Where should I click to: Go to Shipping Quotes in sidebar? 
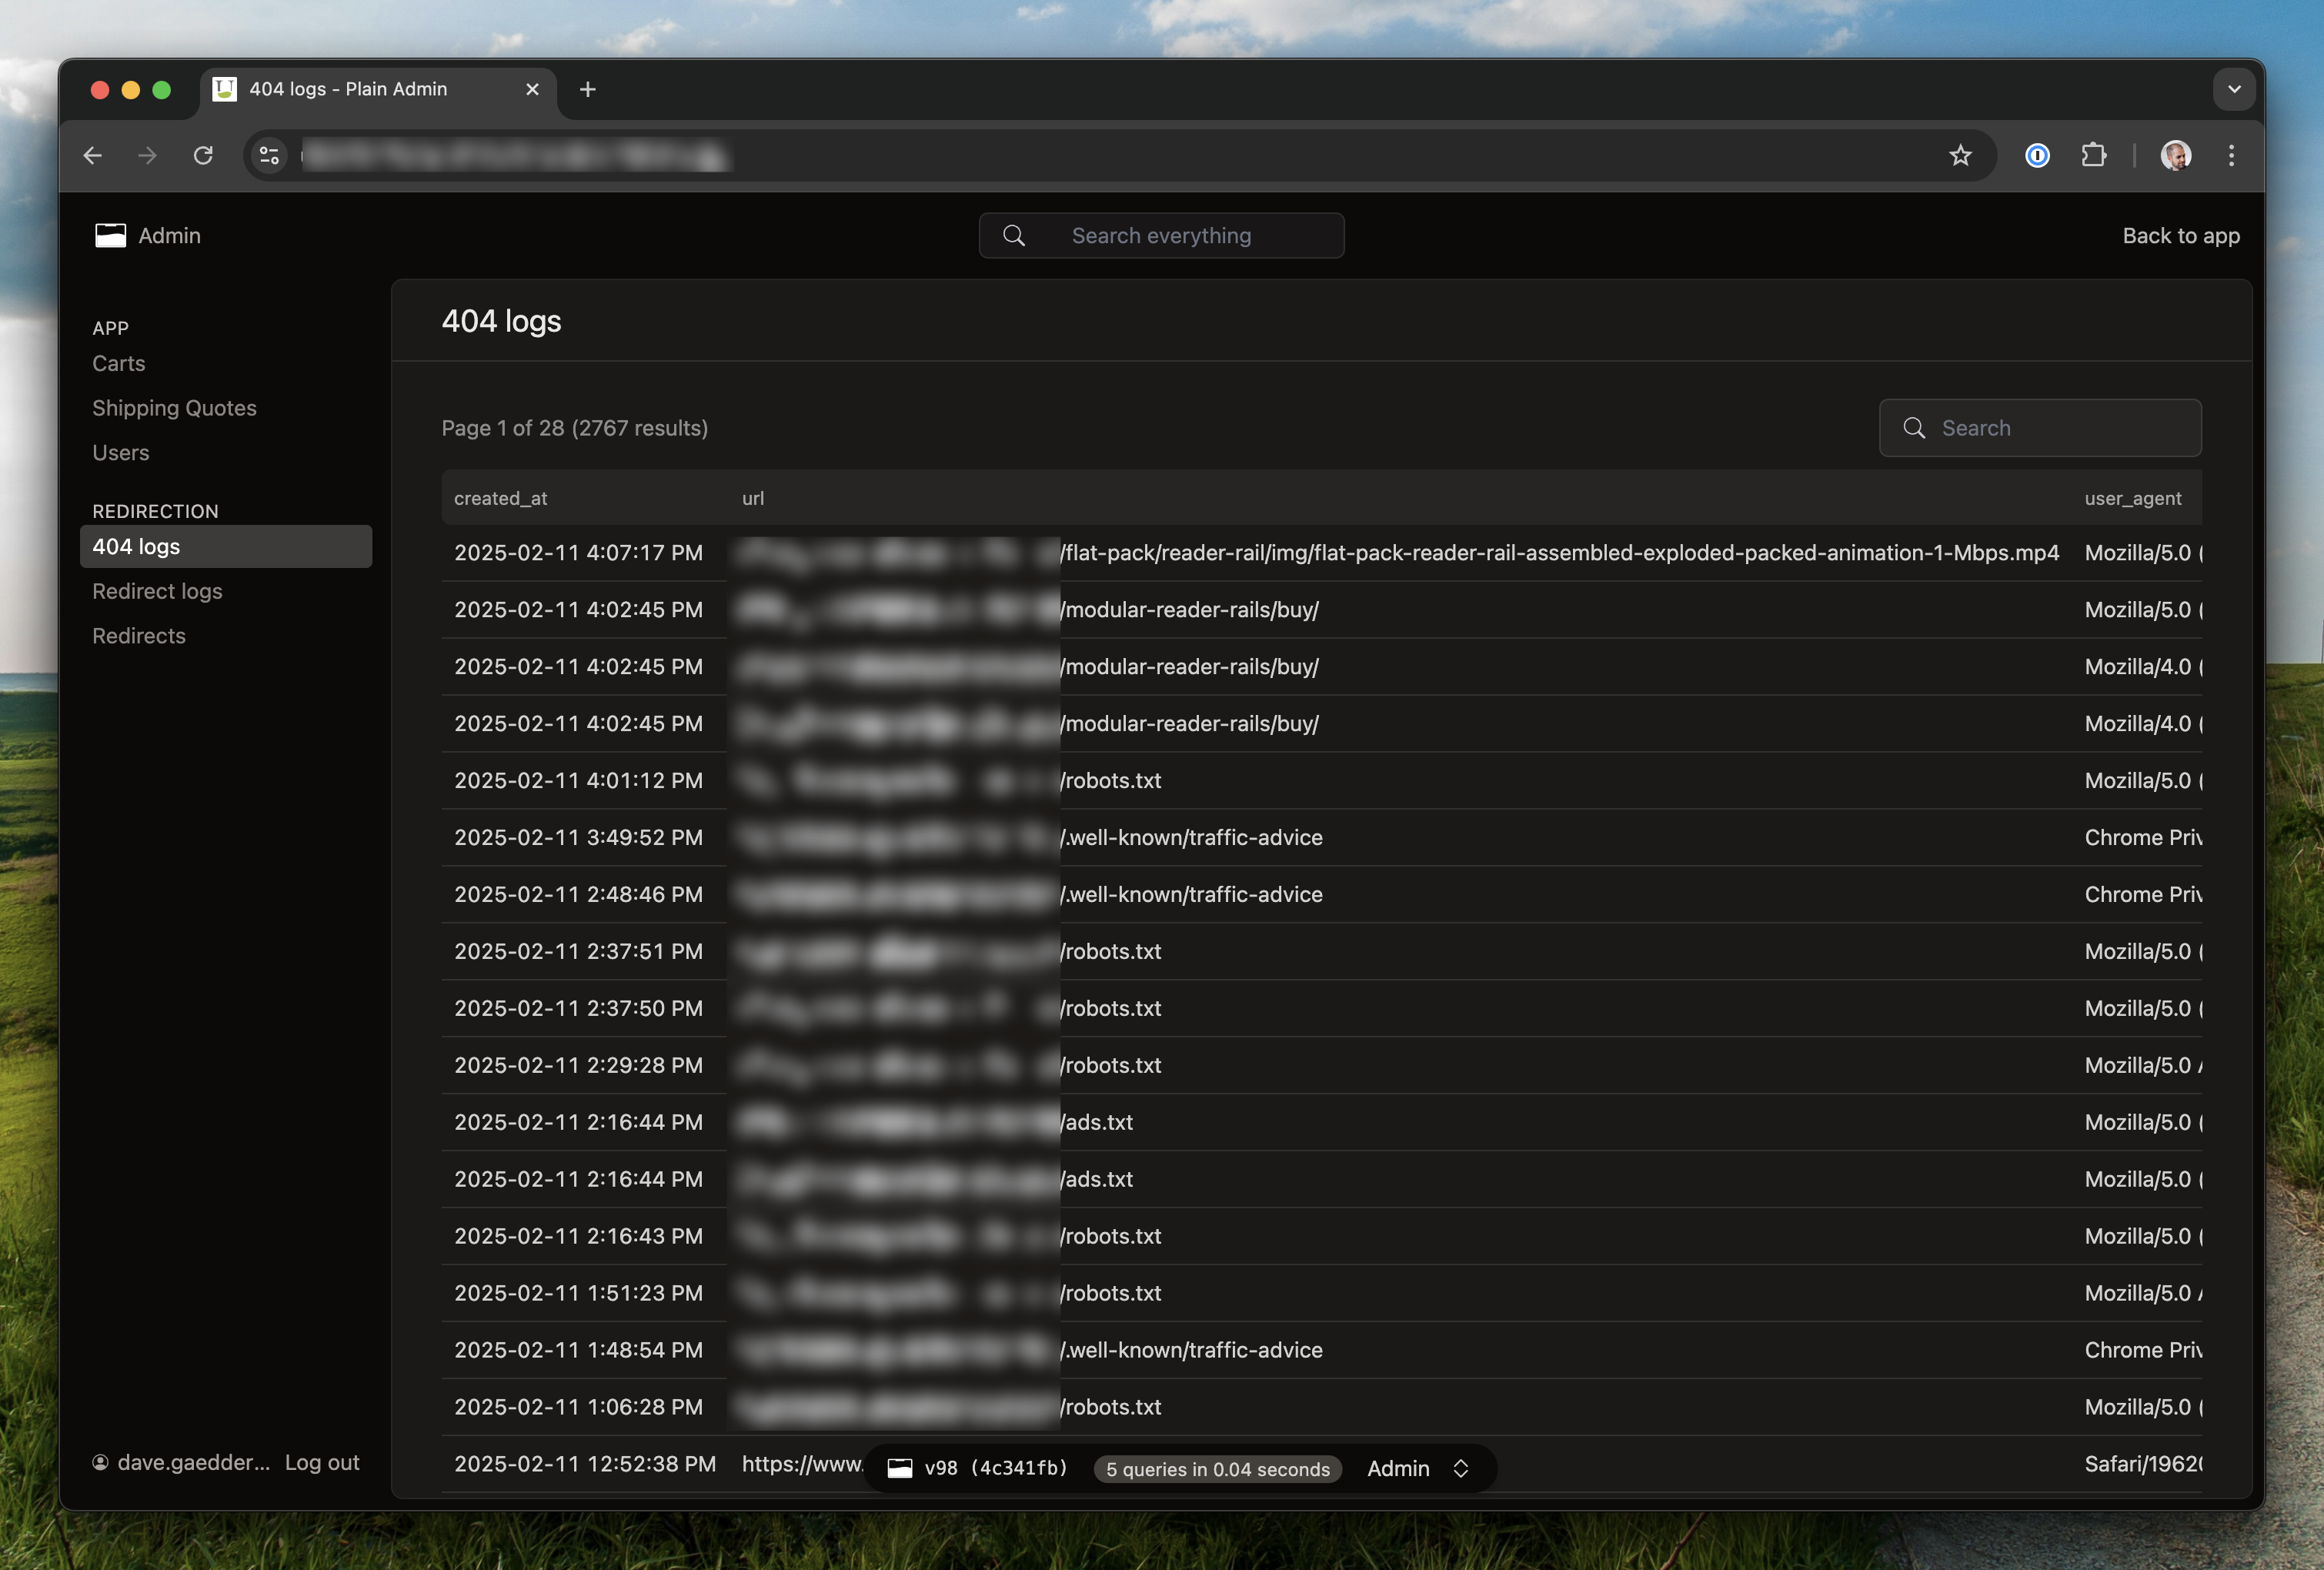174,408
